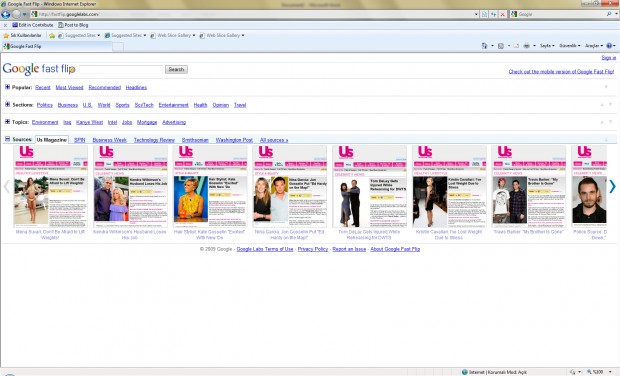Open the Kendra Wilkinson article thumbnail
Image resolution: width=620 pixels, height=376 pixels.
point(130,187)
